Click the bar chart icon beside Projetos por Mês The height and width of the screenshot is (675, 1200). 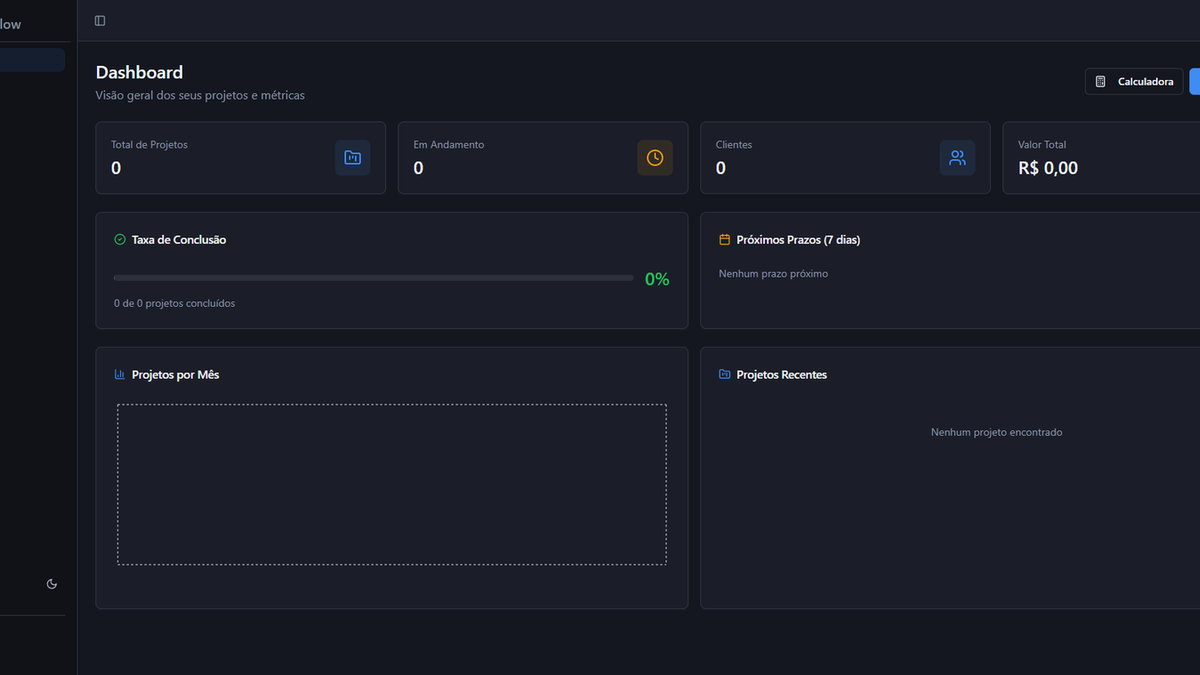pos(120,375)
